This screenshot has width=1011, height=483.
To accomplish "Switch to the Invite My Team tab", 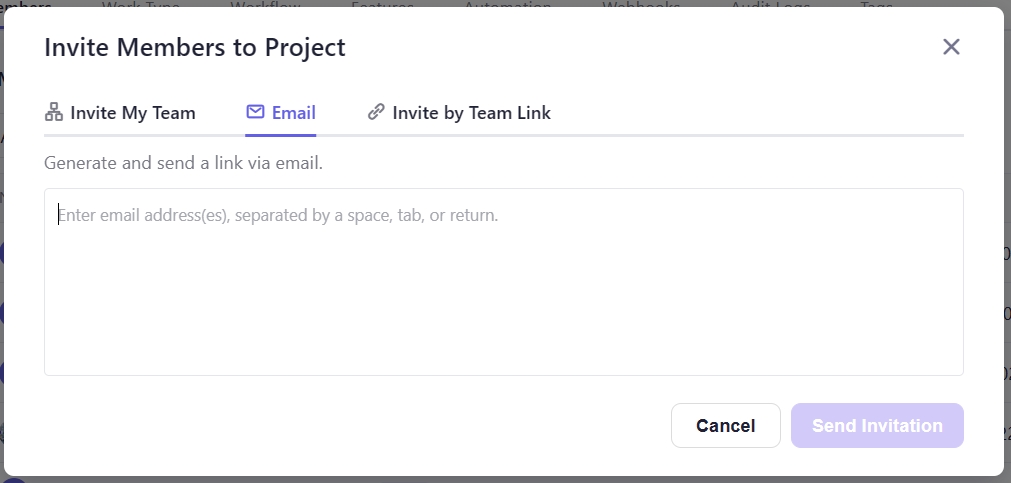I will click(132, 113).
